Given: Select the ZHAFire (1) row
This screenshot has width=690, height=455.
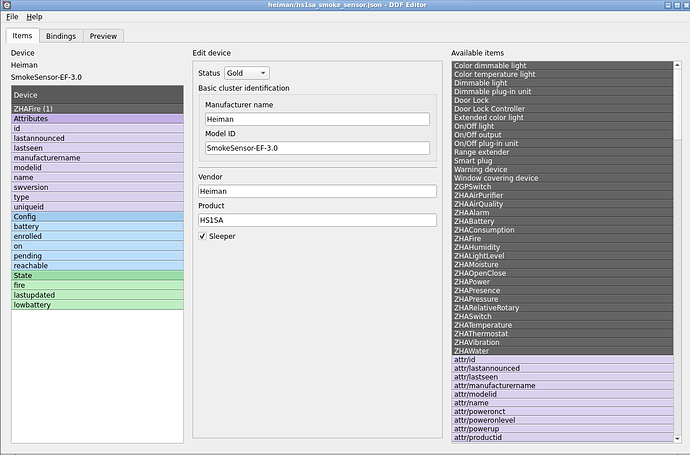Looking at the screenshot, I should (97, 109).
